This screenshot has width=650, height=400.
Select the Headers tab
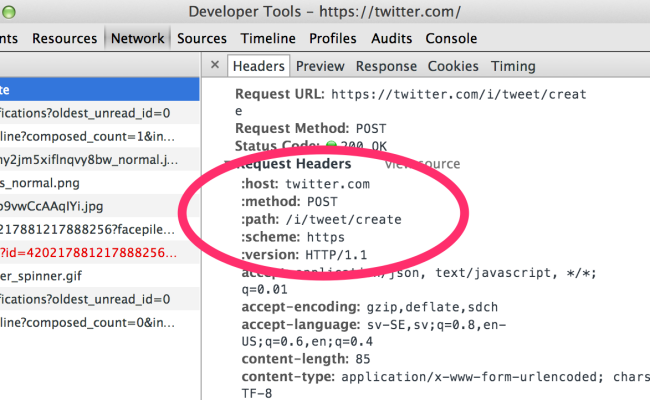(259, 66)
